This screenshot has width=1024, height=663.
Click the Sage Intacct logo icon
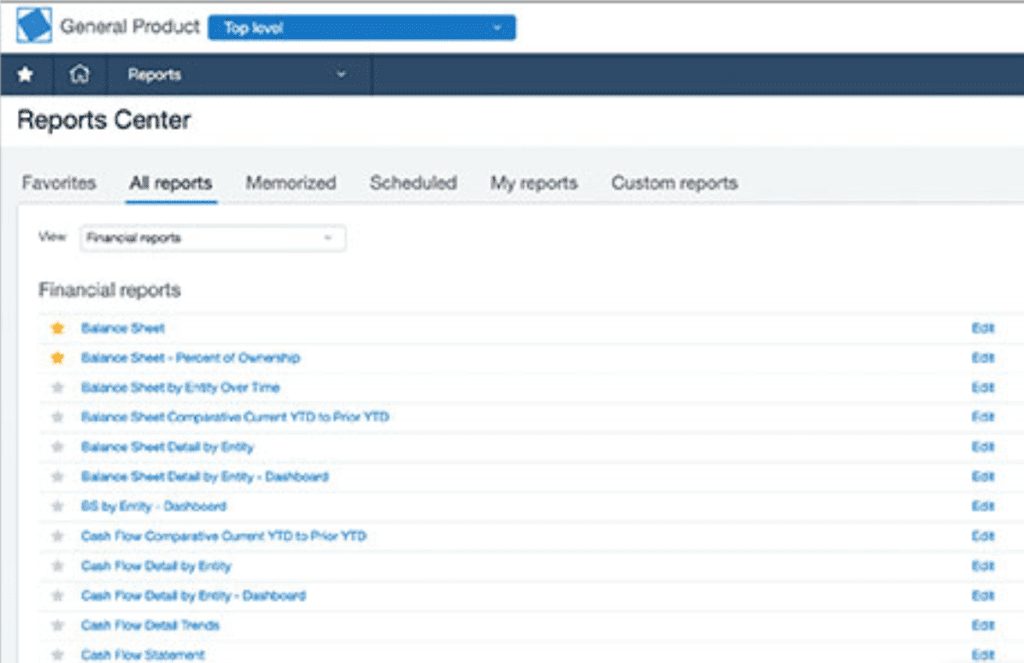(x=34, y=26)
